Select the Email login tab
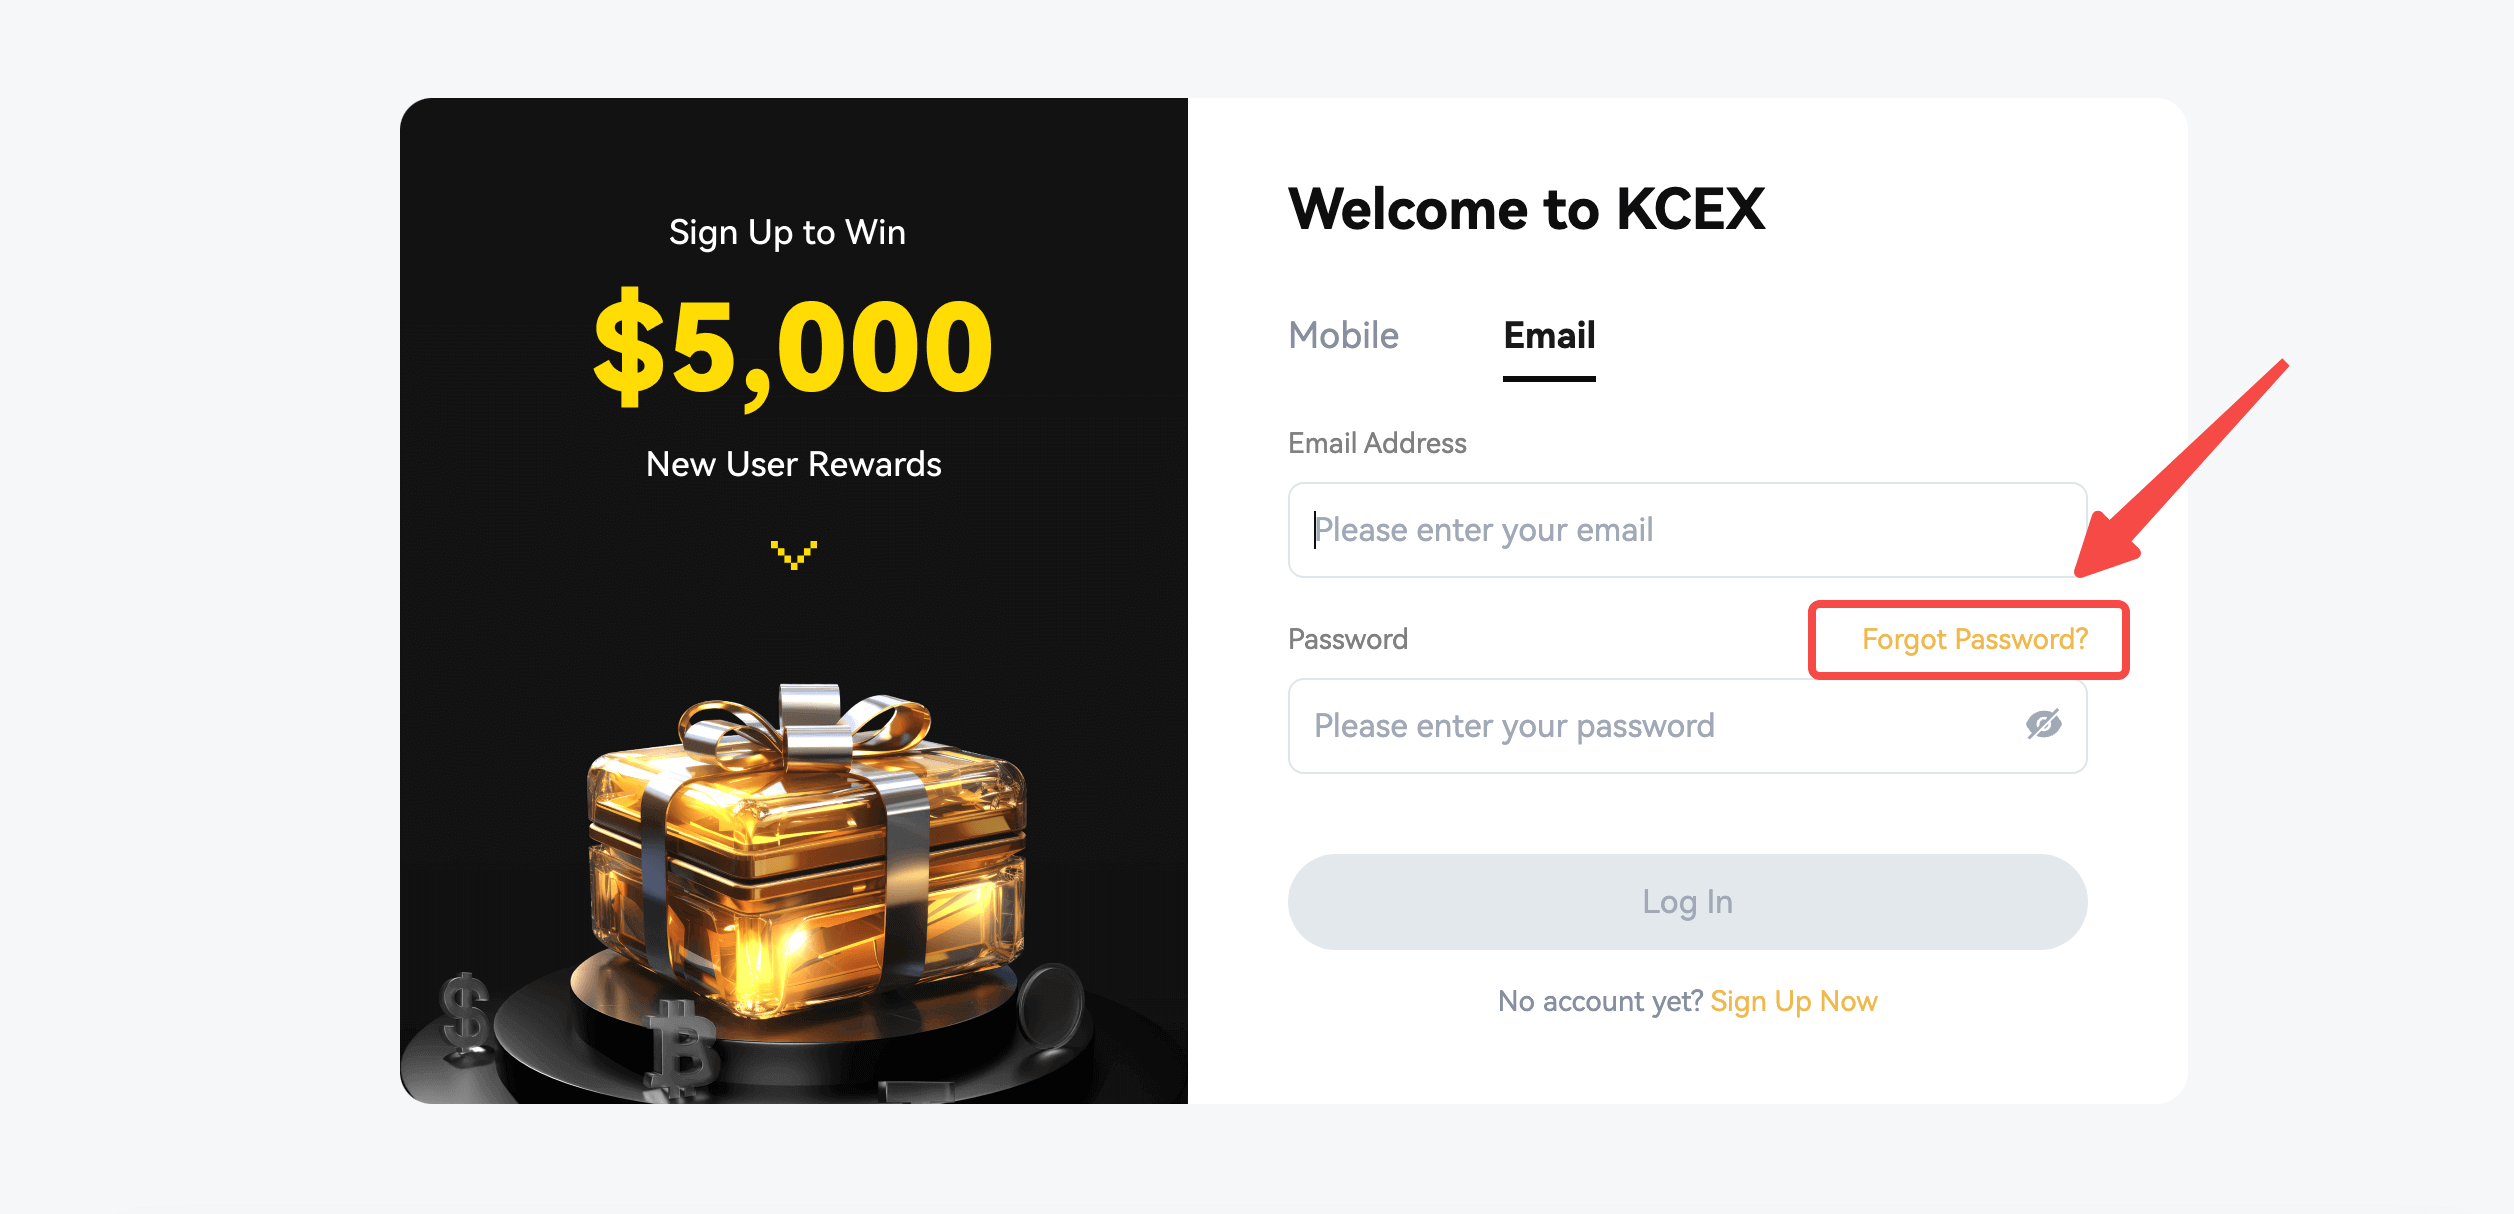Image resolution: width=2514 pixels, height=1214 pixels. (1549, 336)
